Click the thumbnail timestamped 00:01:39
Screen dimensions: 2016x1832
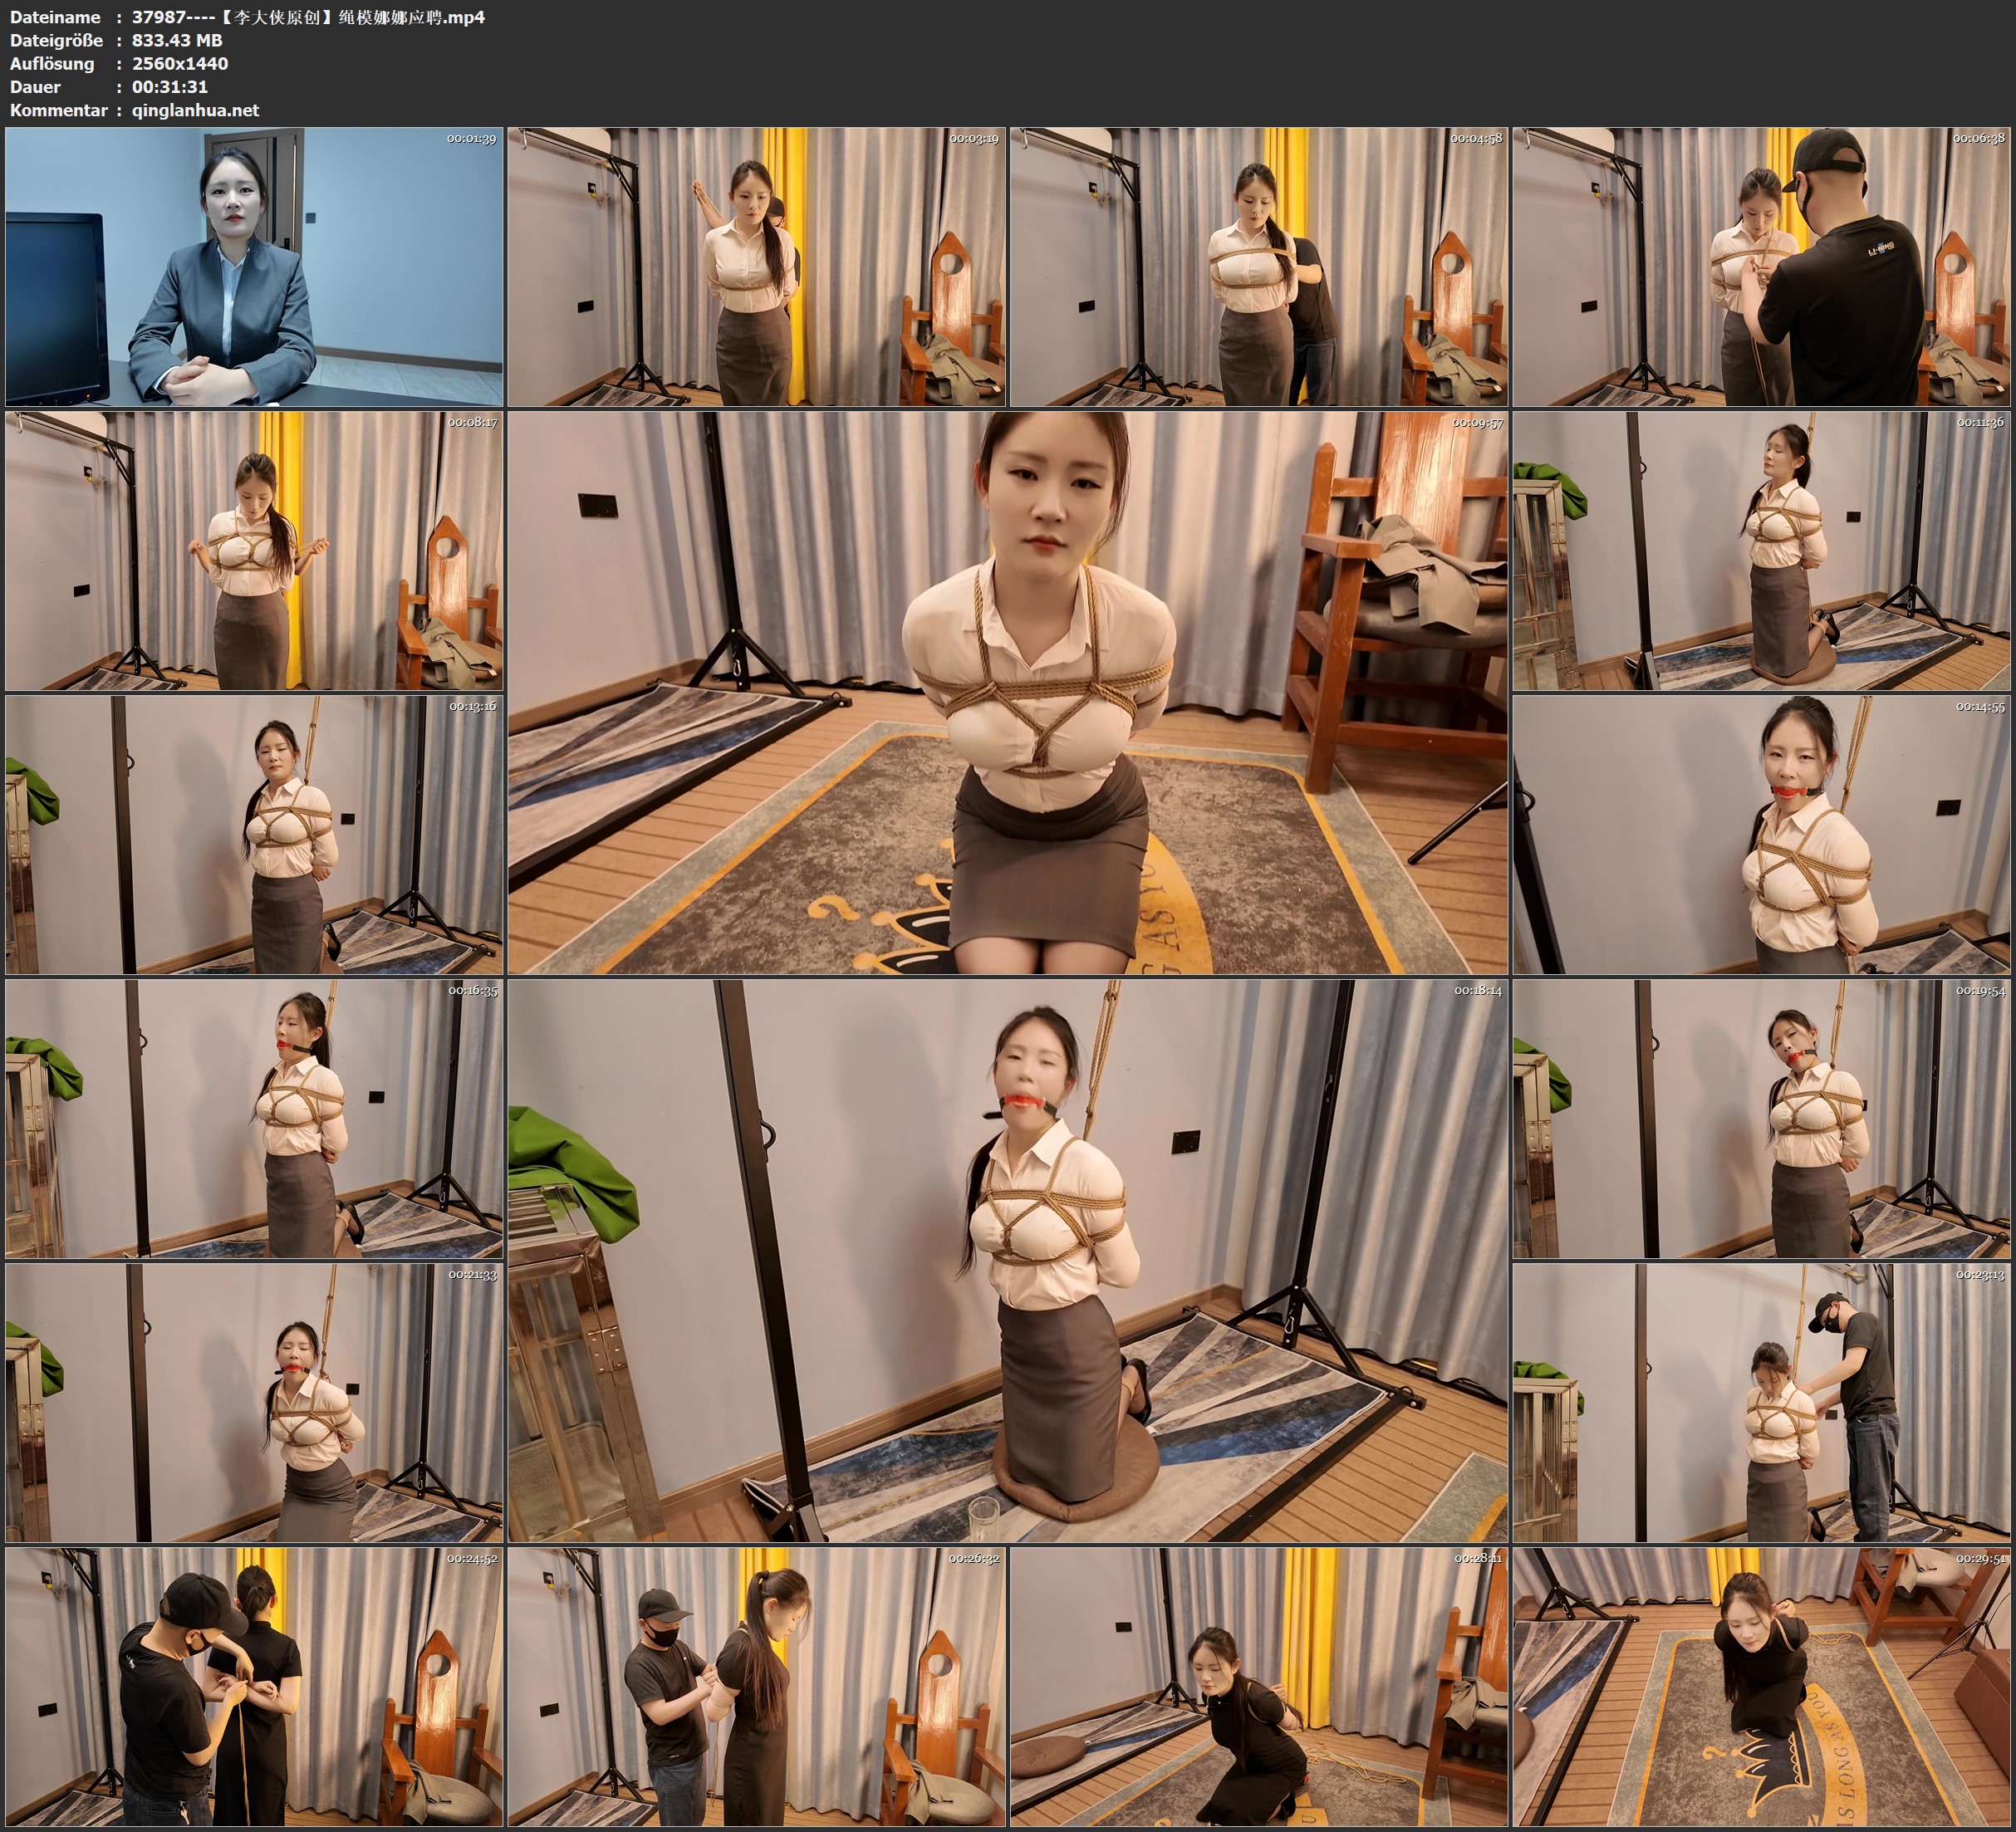254,266
